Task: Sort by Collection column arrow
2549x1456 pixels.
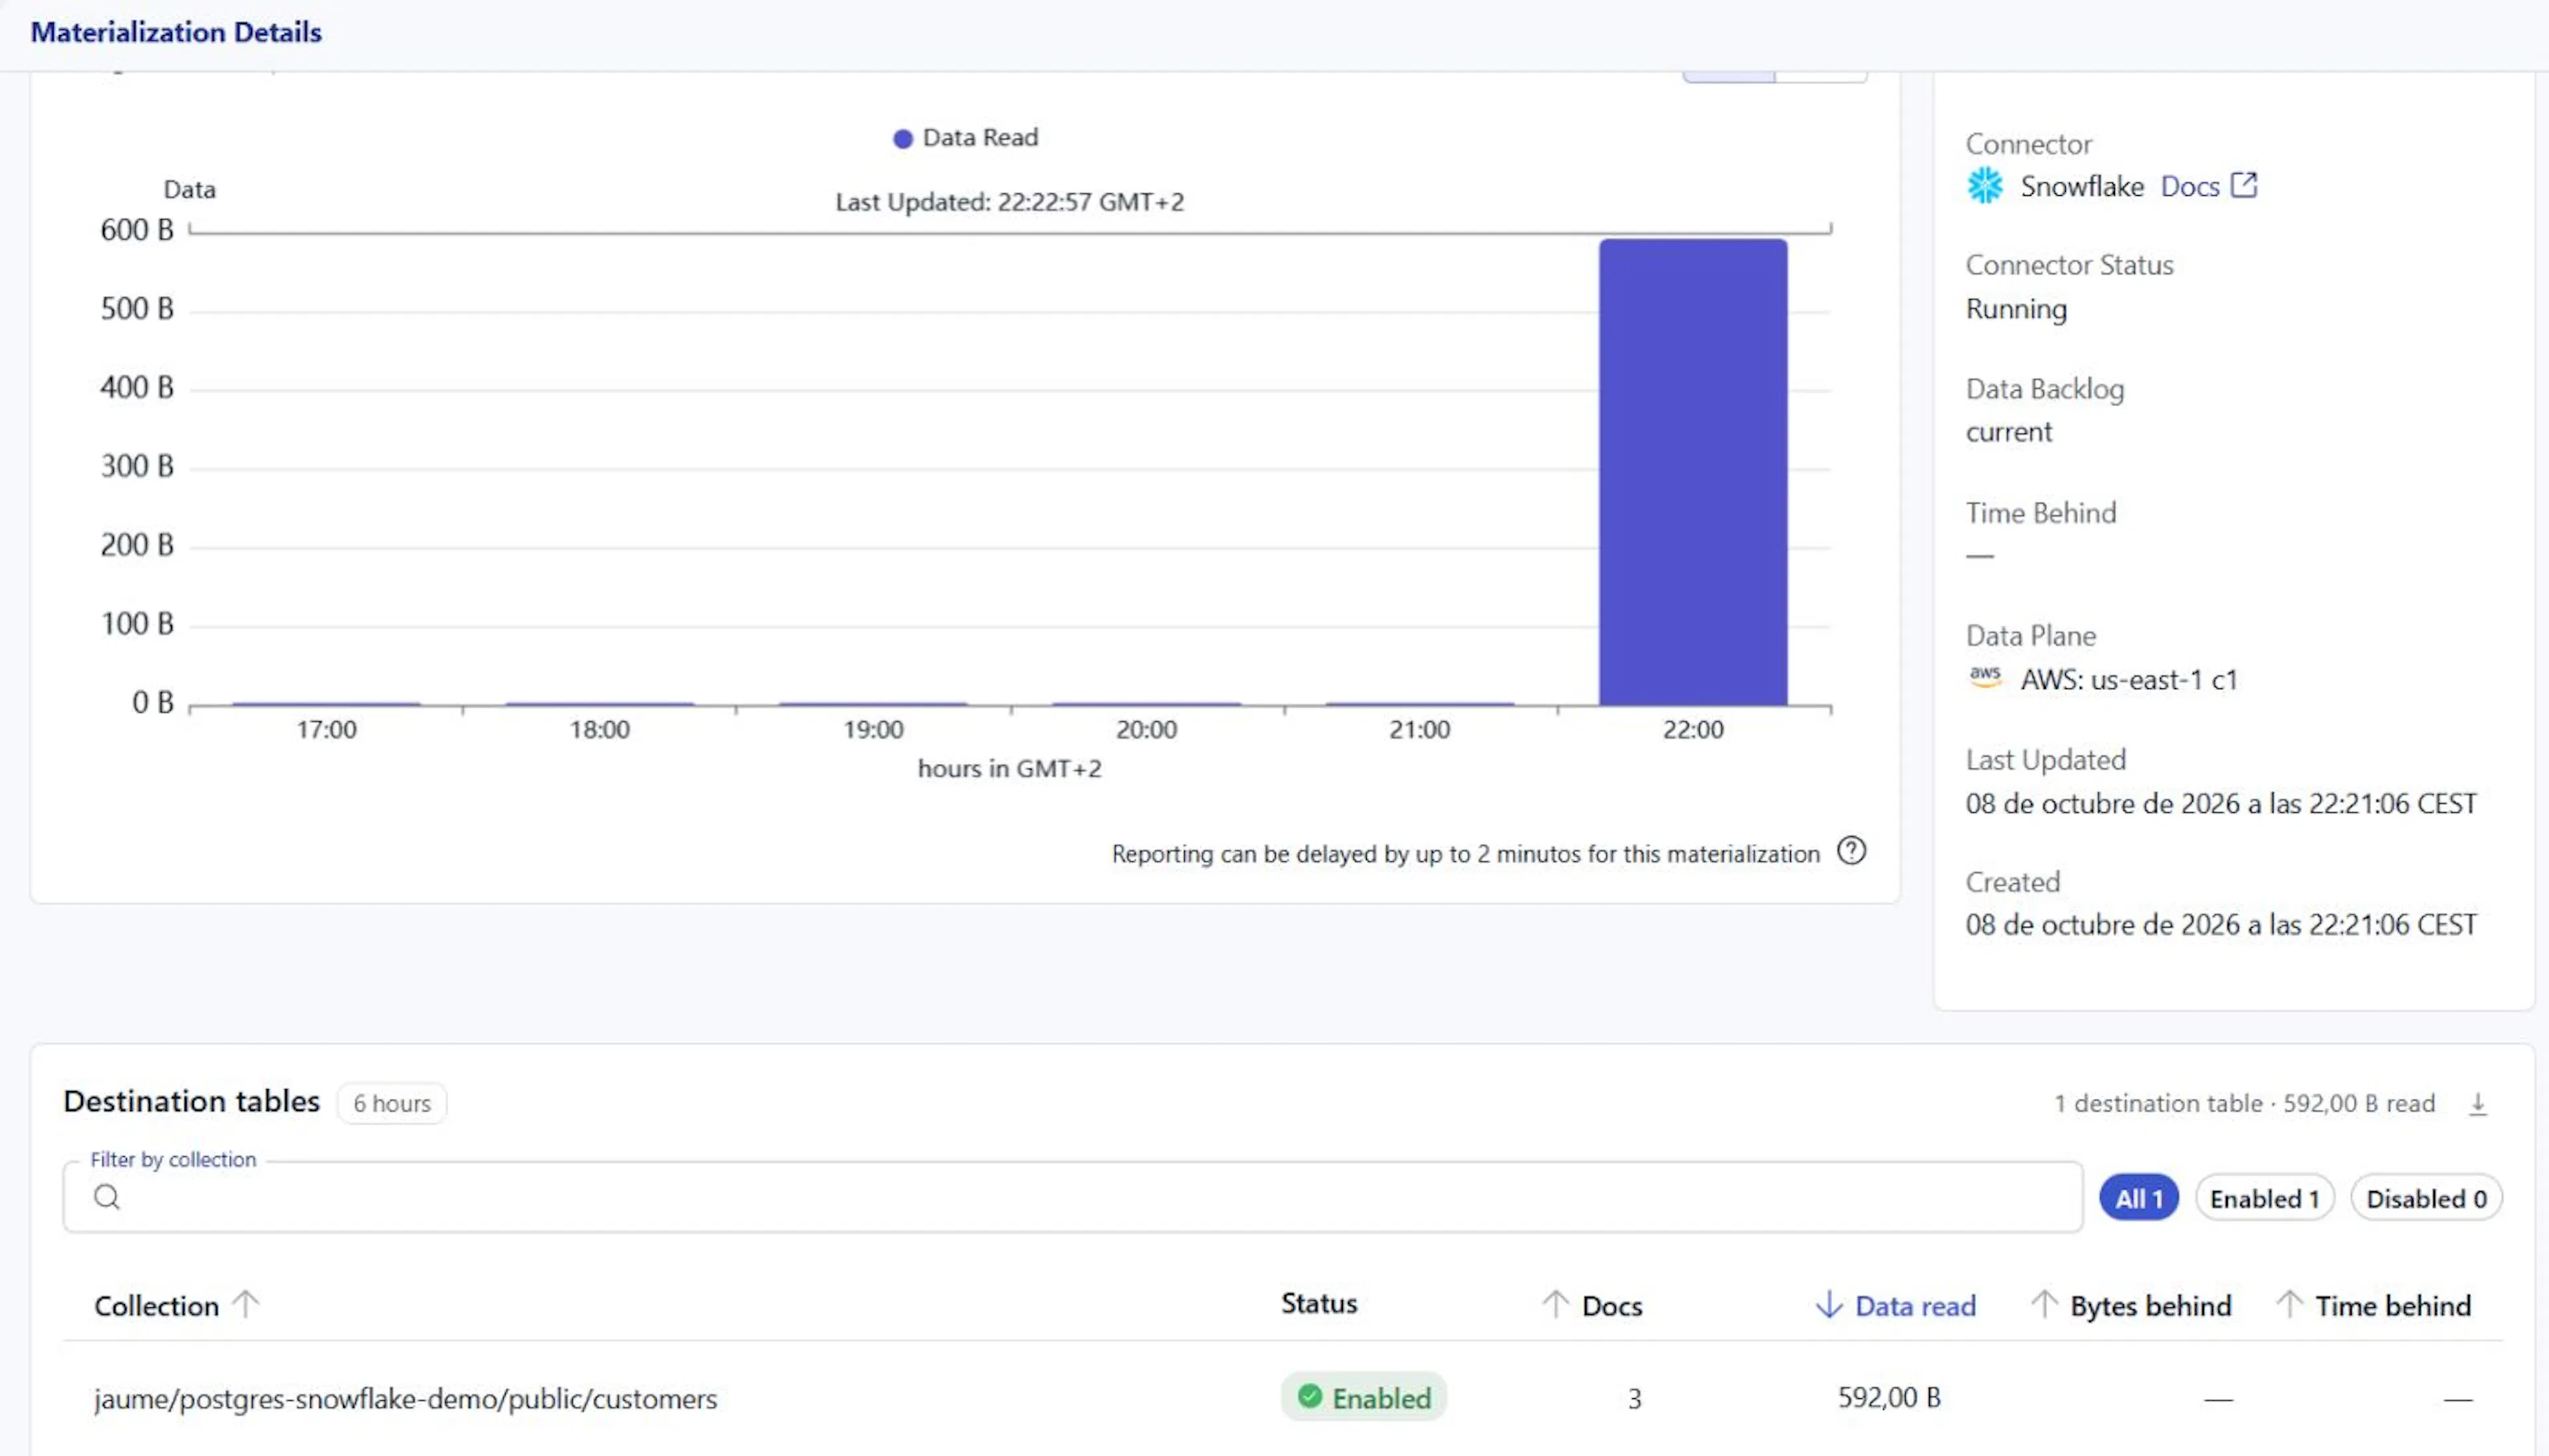Action: (x=246, y=1304)
